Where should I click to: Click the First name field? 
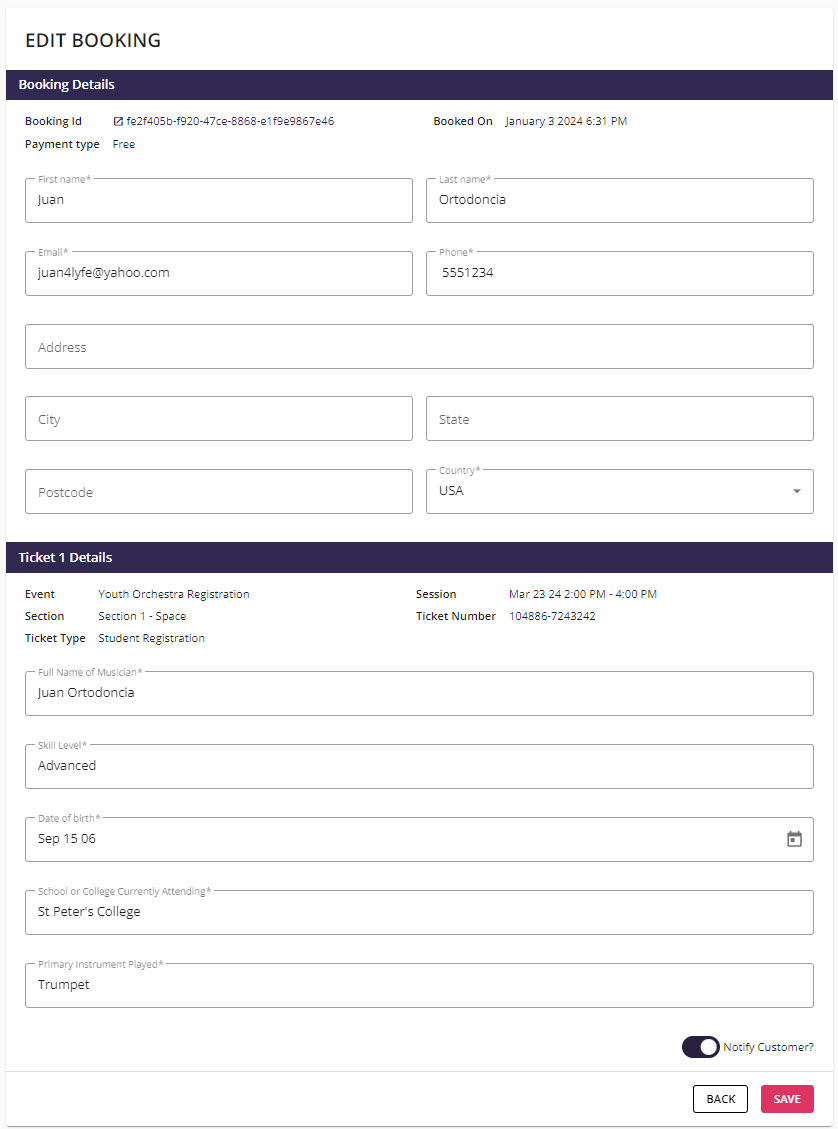click(x=219, y=200)
